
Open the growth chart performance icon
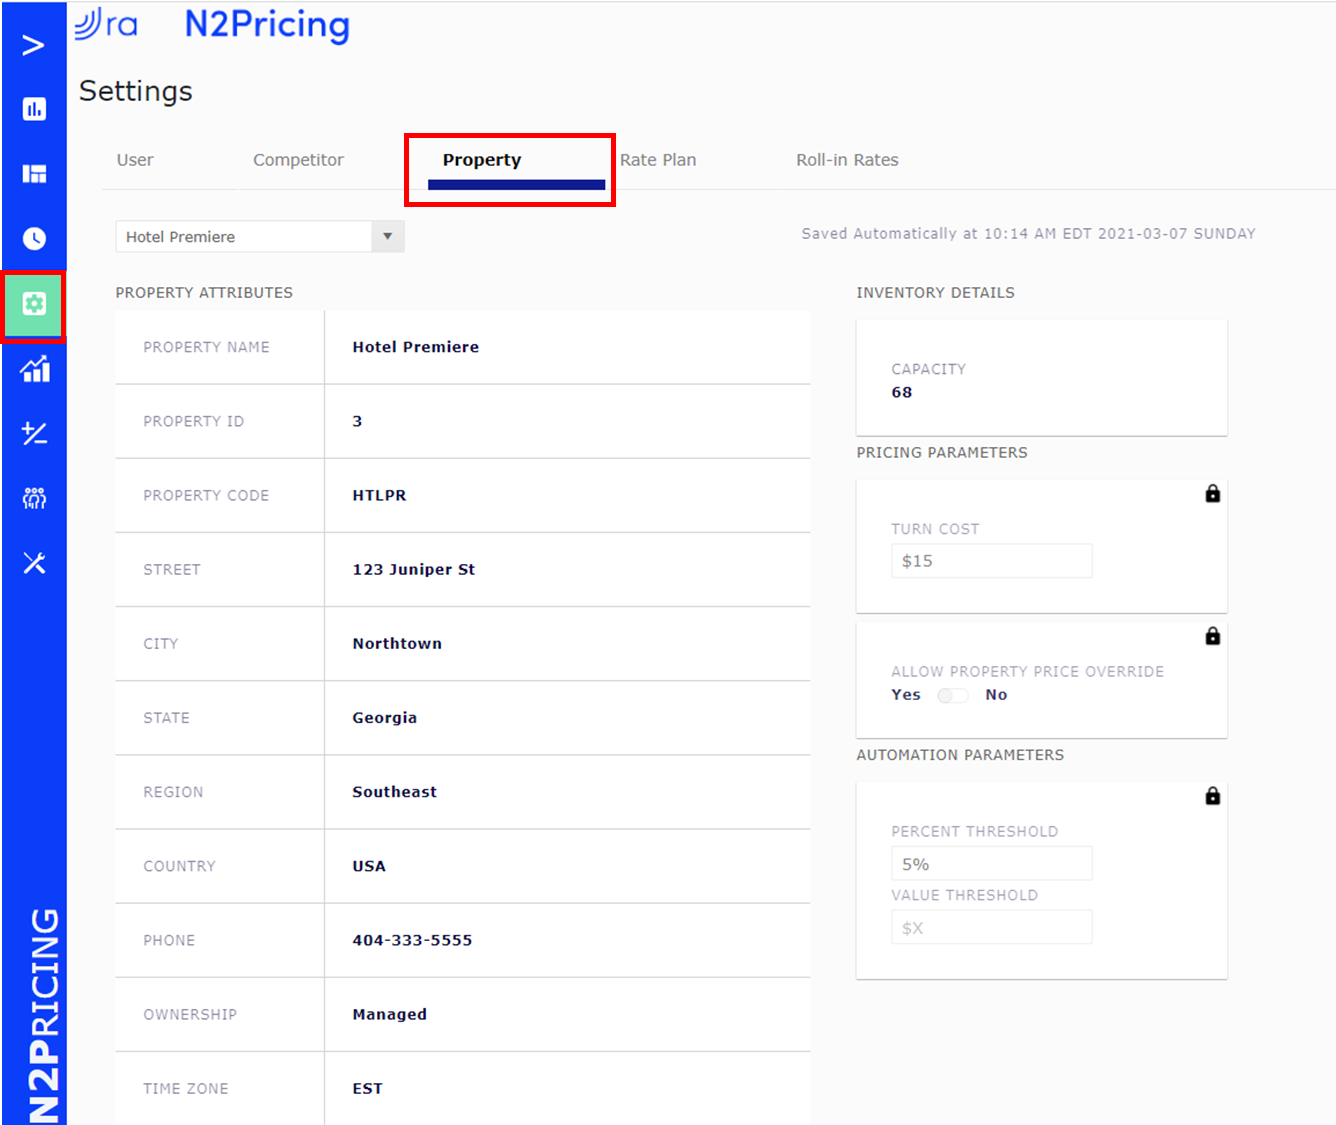33,369
